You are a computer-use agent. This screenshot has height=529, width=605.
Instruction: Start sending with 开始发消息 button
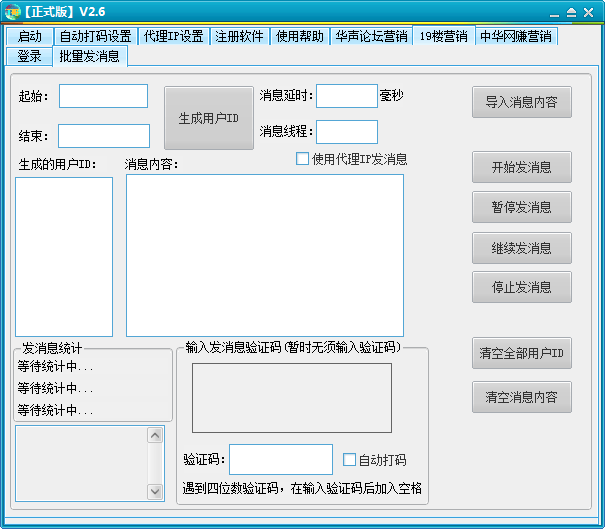click(x=522, y=167)
